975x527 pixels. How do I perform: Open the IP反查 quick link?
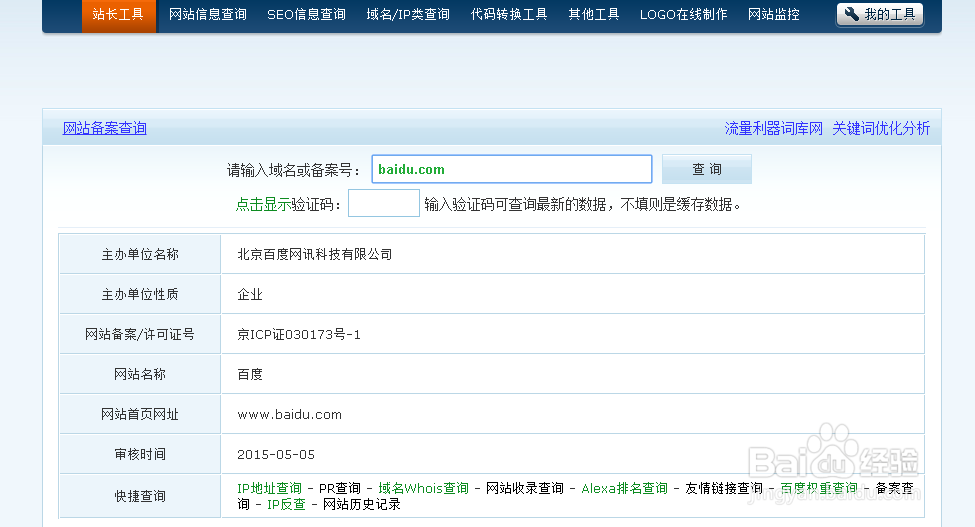coord(286,505)
